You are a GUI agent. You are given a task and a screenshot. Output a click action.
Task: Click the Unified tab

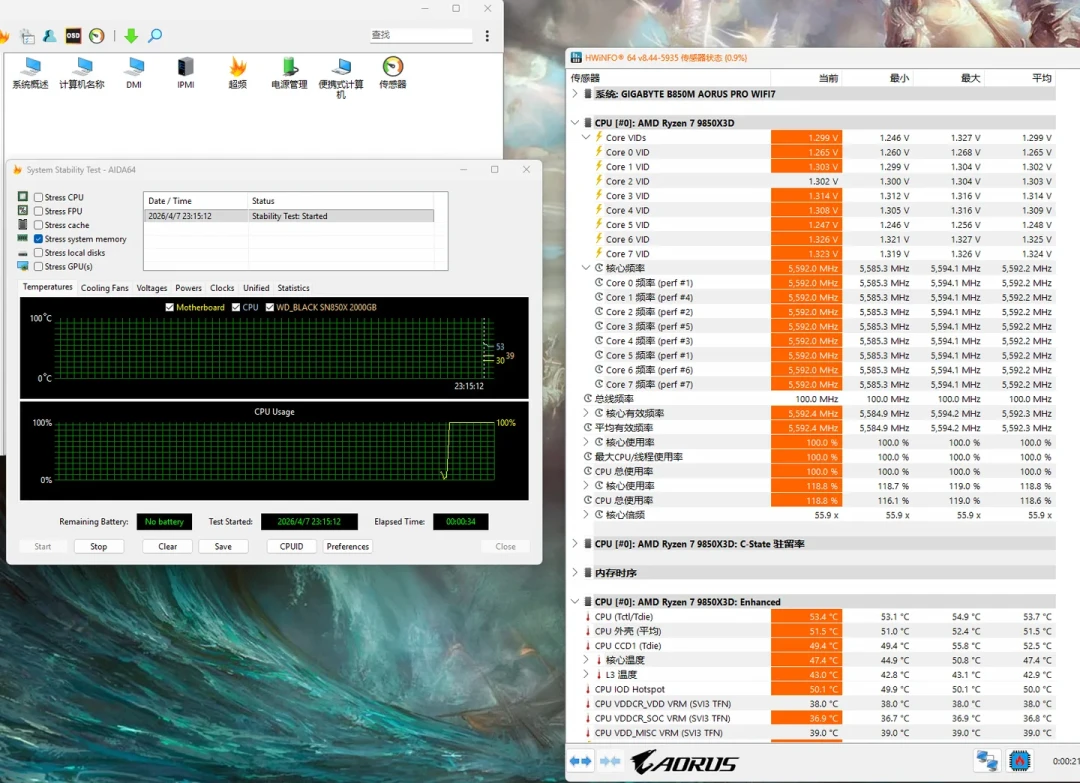256,288
